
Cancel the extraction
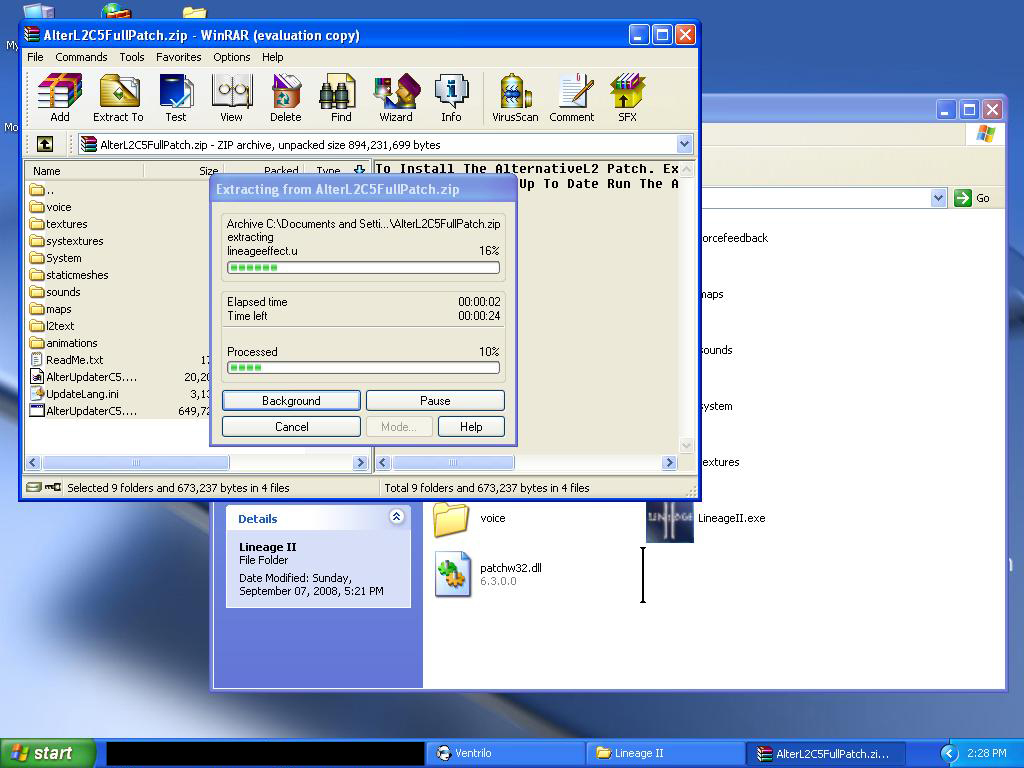tap(291, 426)
